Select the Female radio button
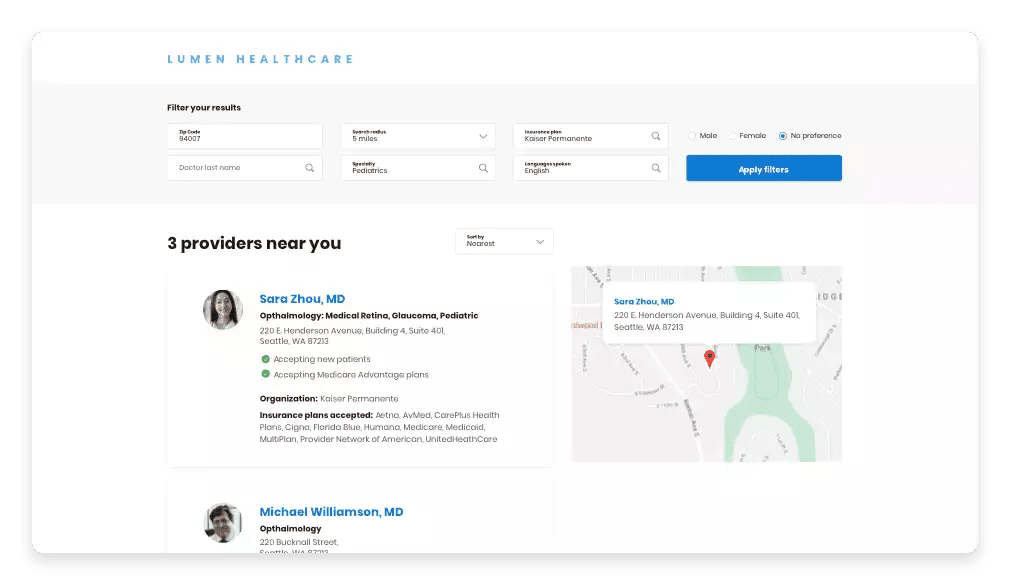Image resolution: width=1010 pixels, height=585 pixels. click(x=733, y=136)
